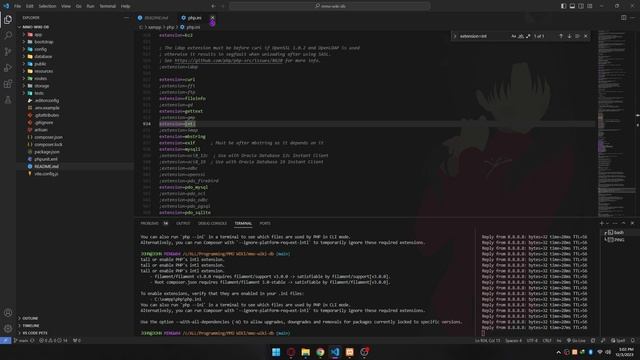Click the command center search box
Viewport: 640px width, 360px height.
(330, 6)
